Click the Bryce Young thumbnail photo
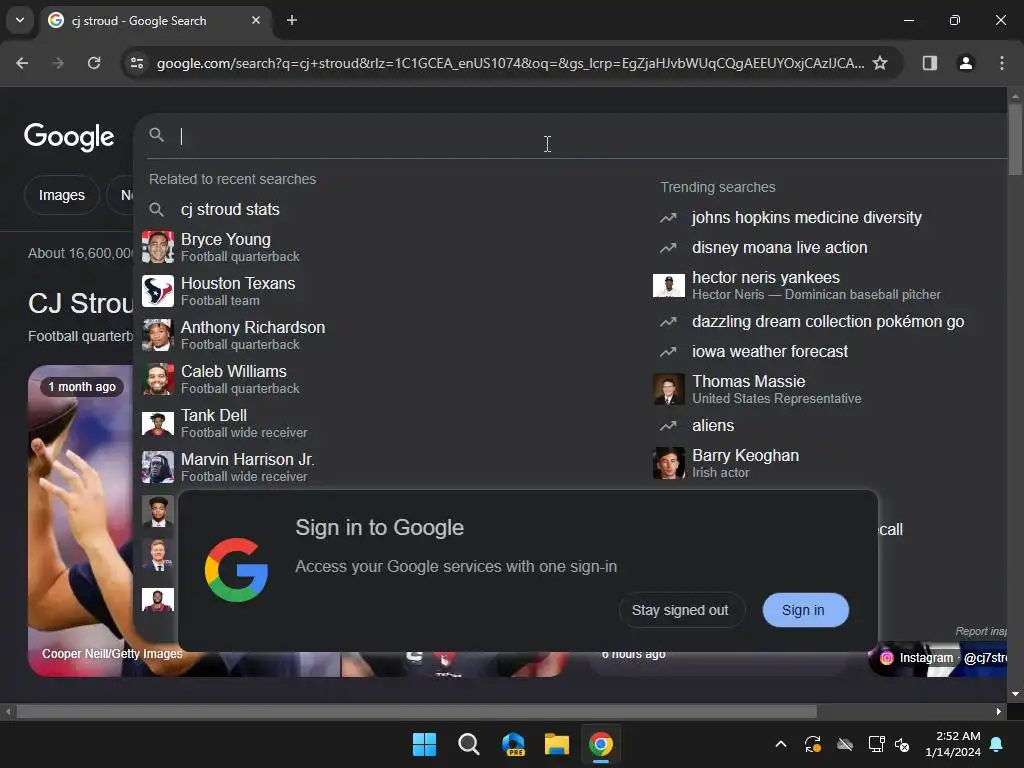1024x768 pixels. 158,247
